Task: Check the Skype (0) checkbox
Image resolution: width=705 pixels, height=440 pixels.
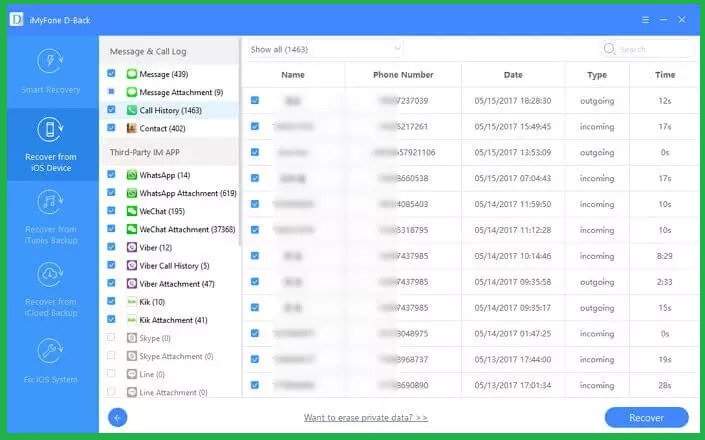Action: coord(111,337)
